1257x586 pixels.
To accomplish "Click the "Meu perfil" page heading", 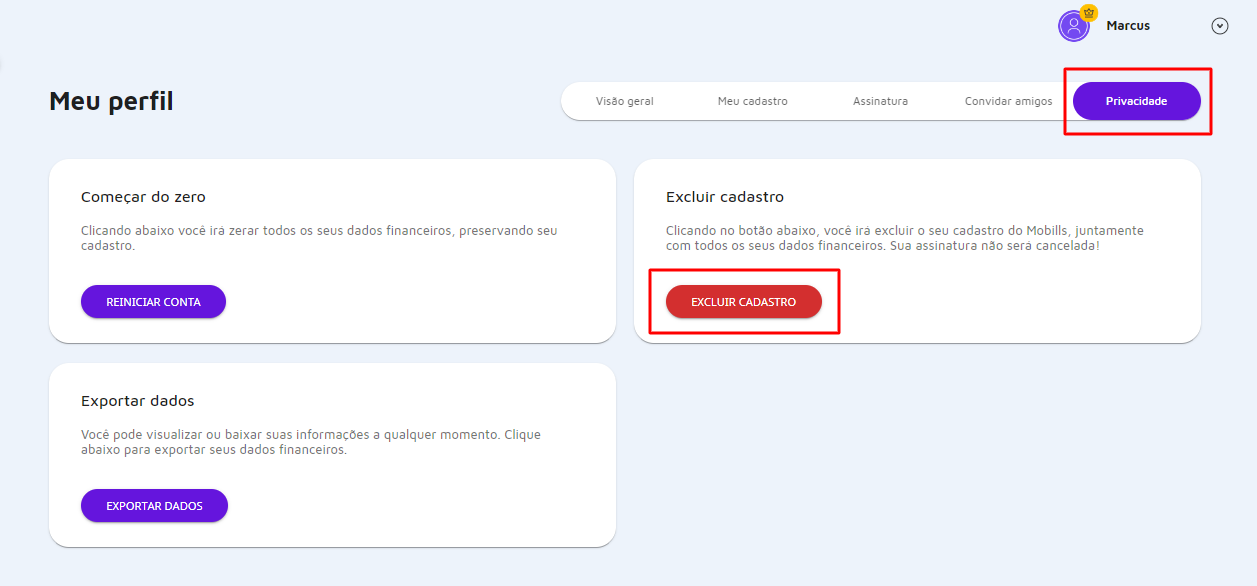I will point(110,100).
